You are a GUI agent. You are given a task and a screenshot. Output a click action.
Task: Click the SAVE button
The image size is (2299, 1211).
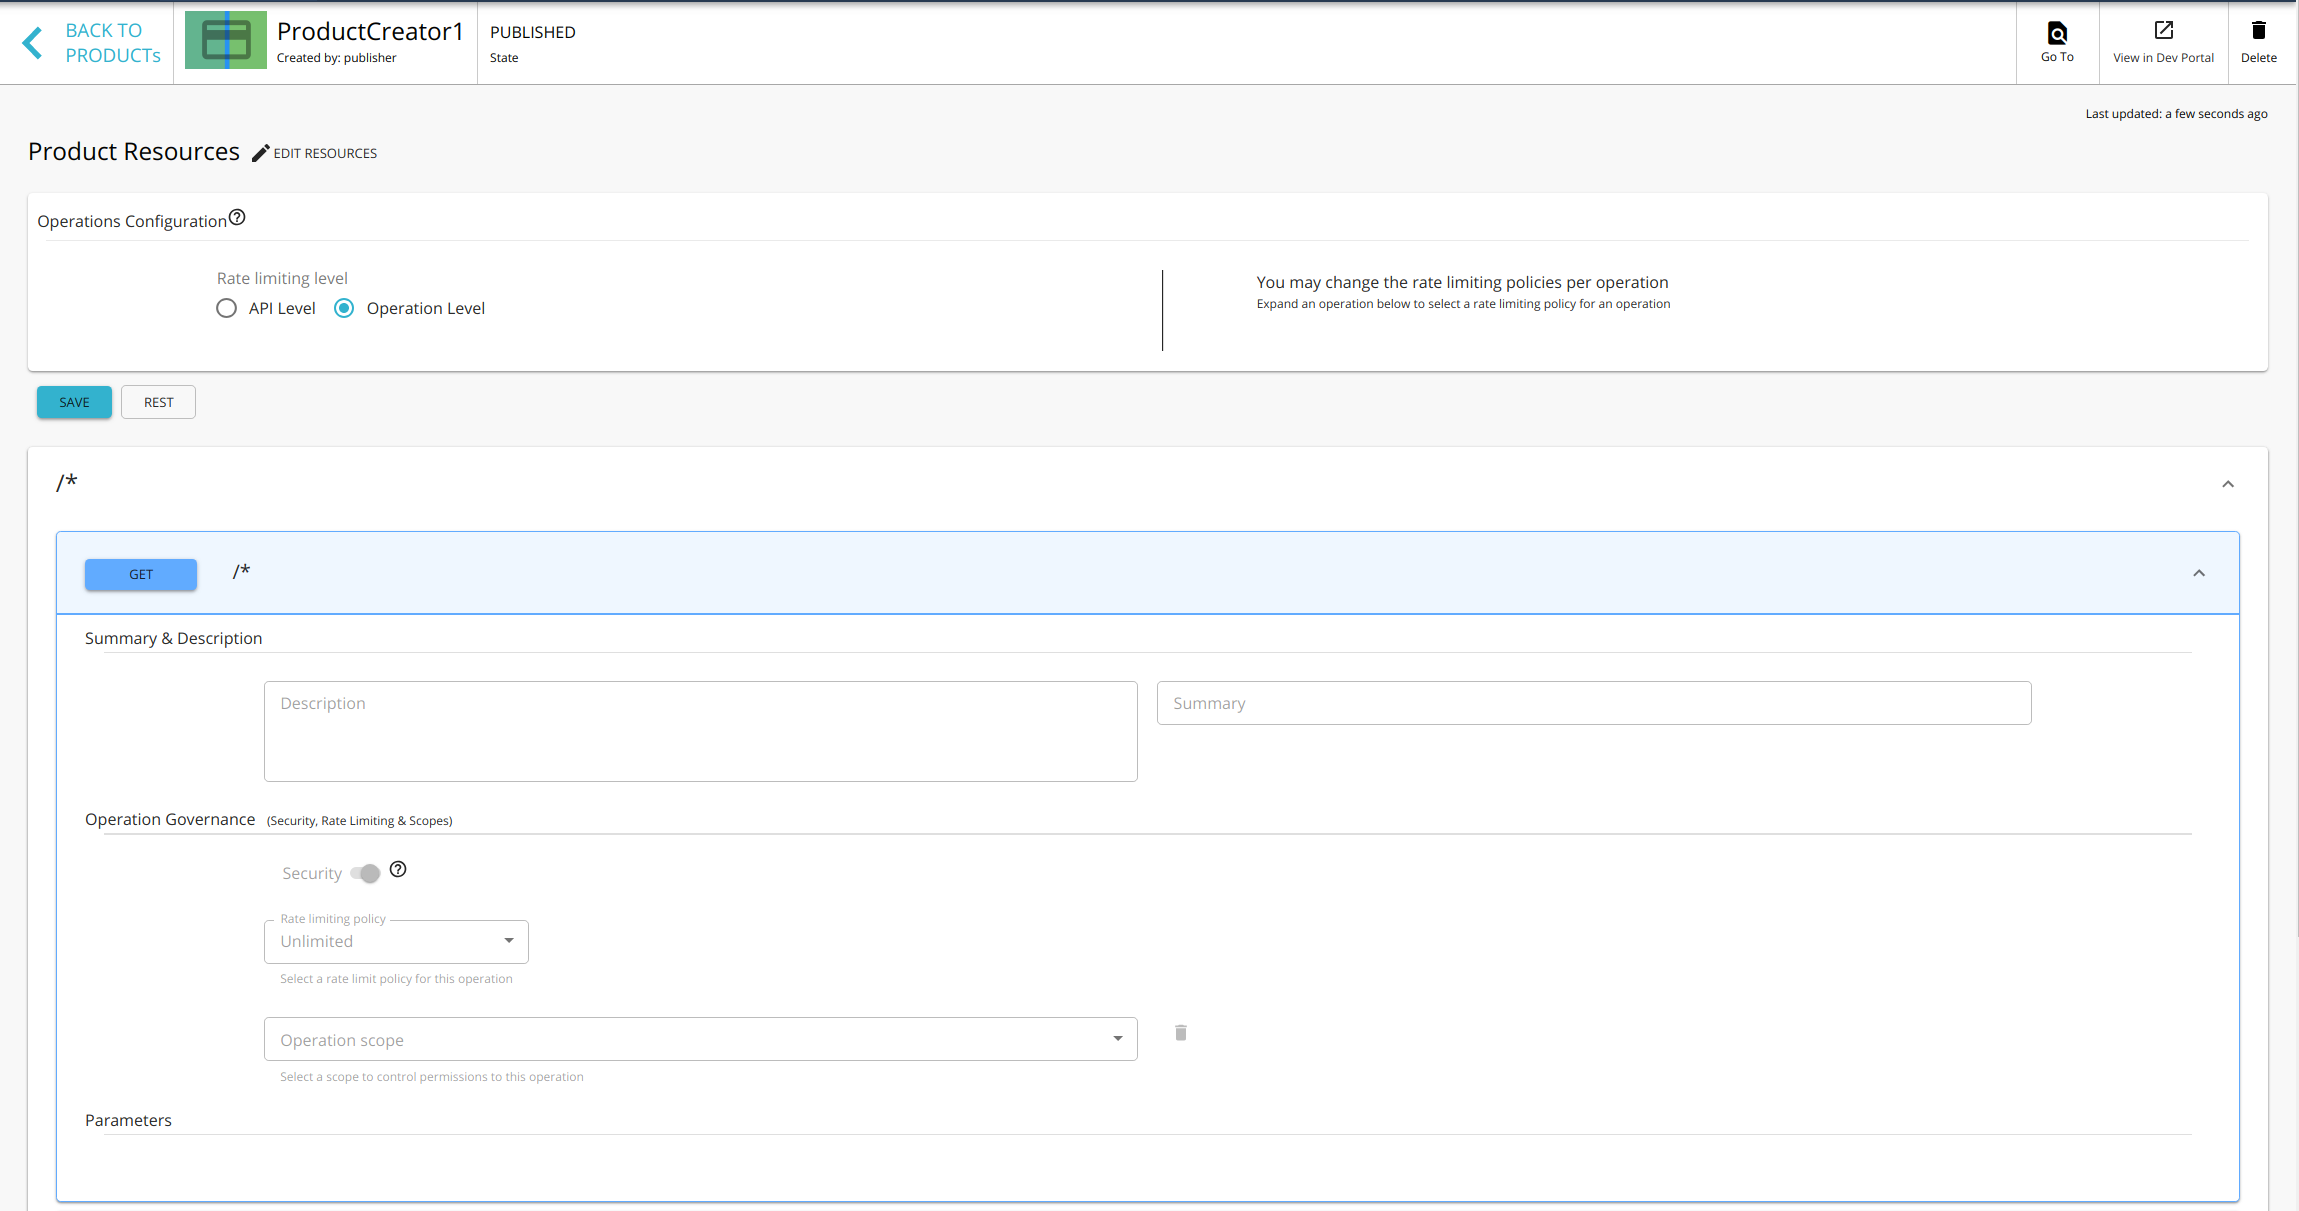[x=73, y=402]
